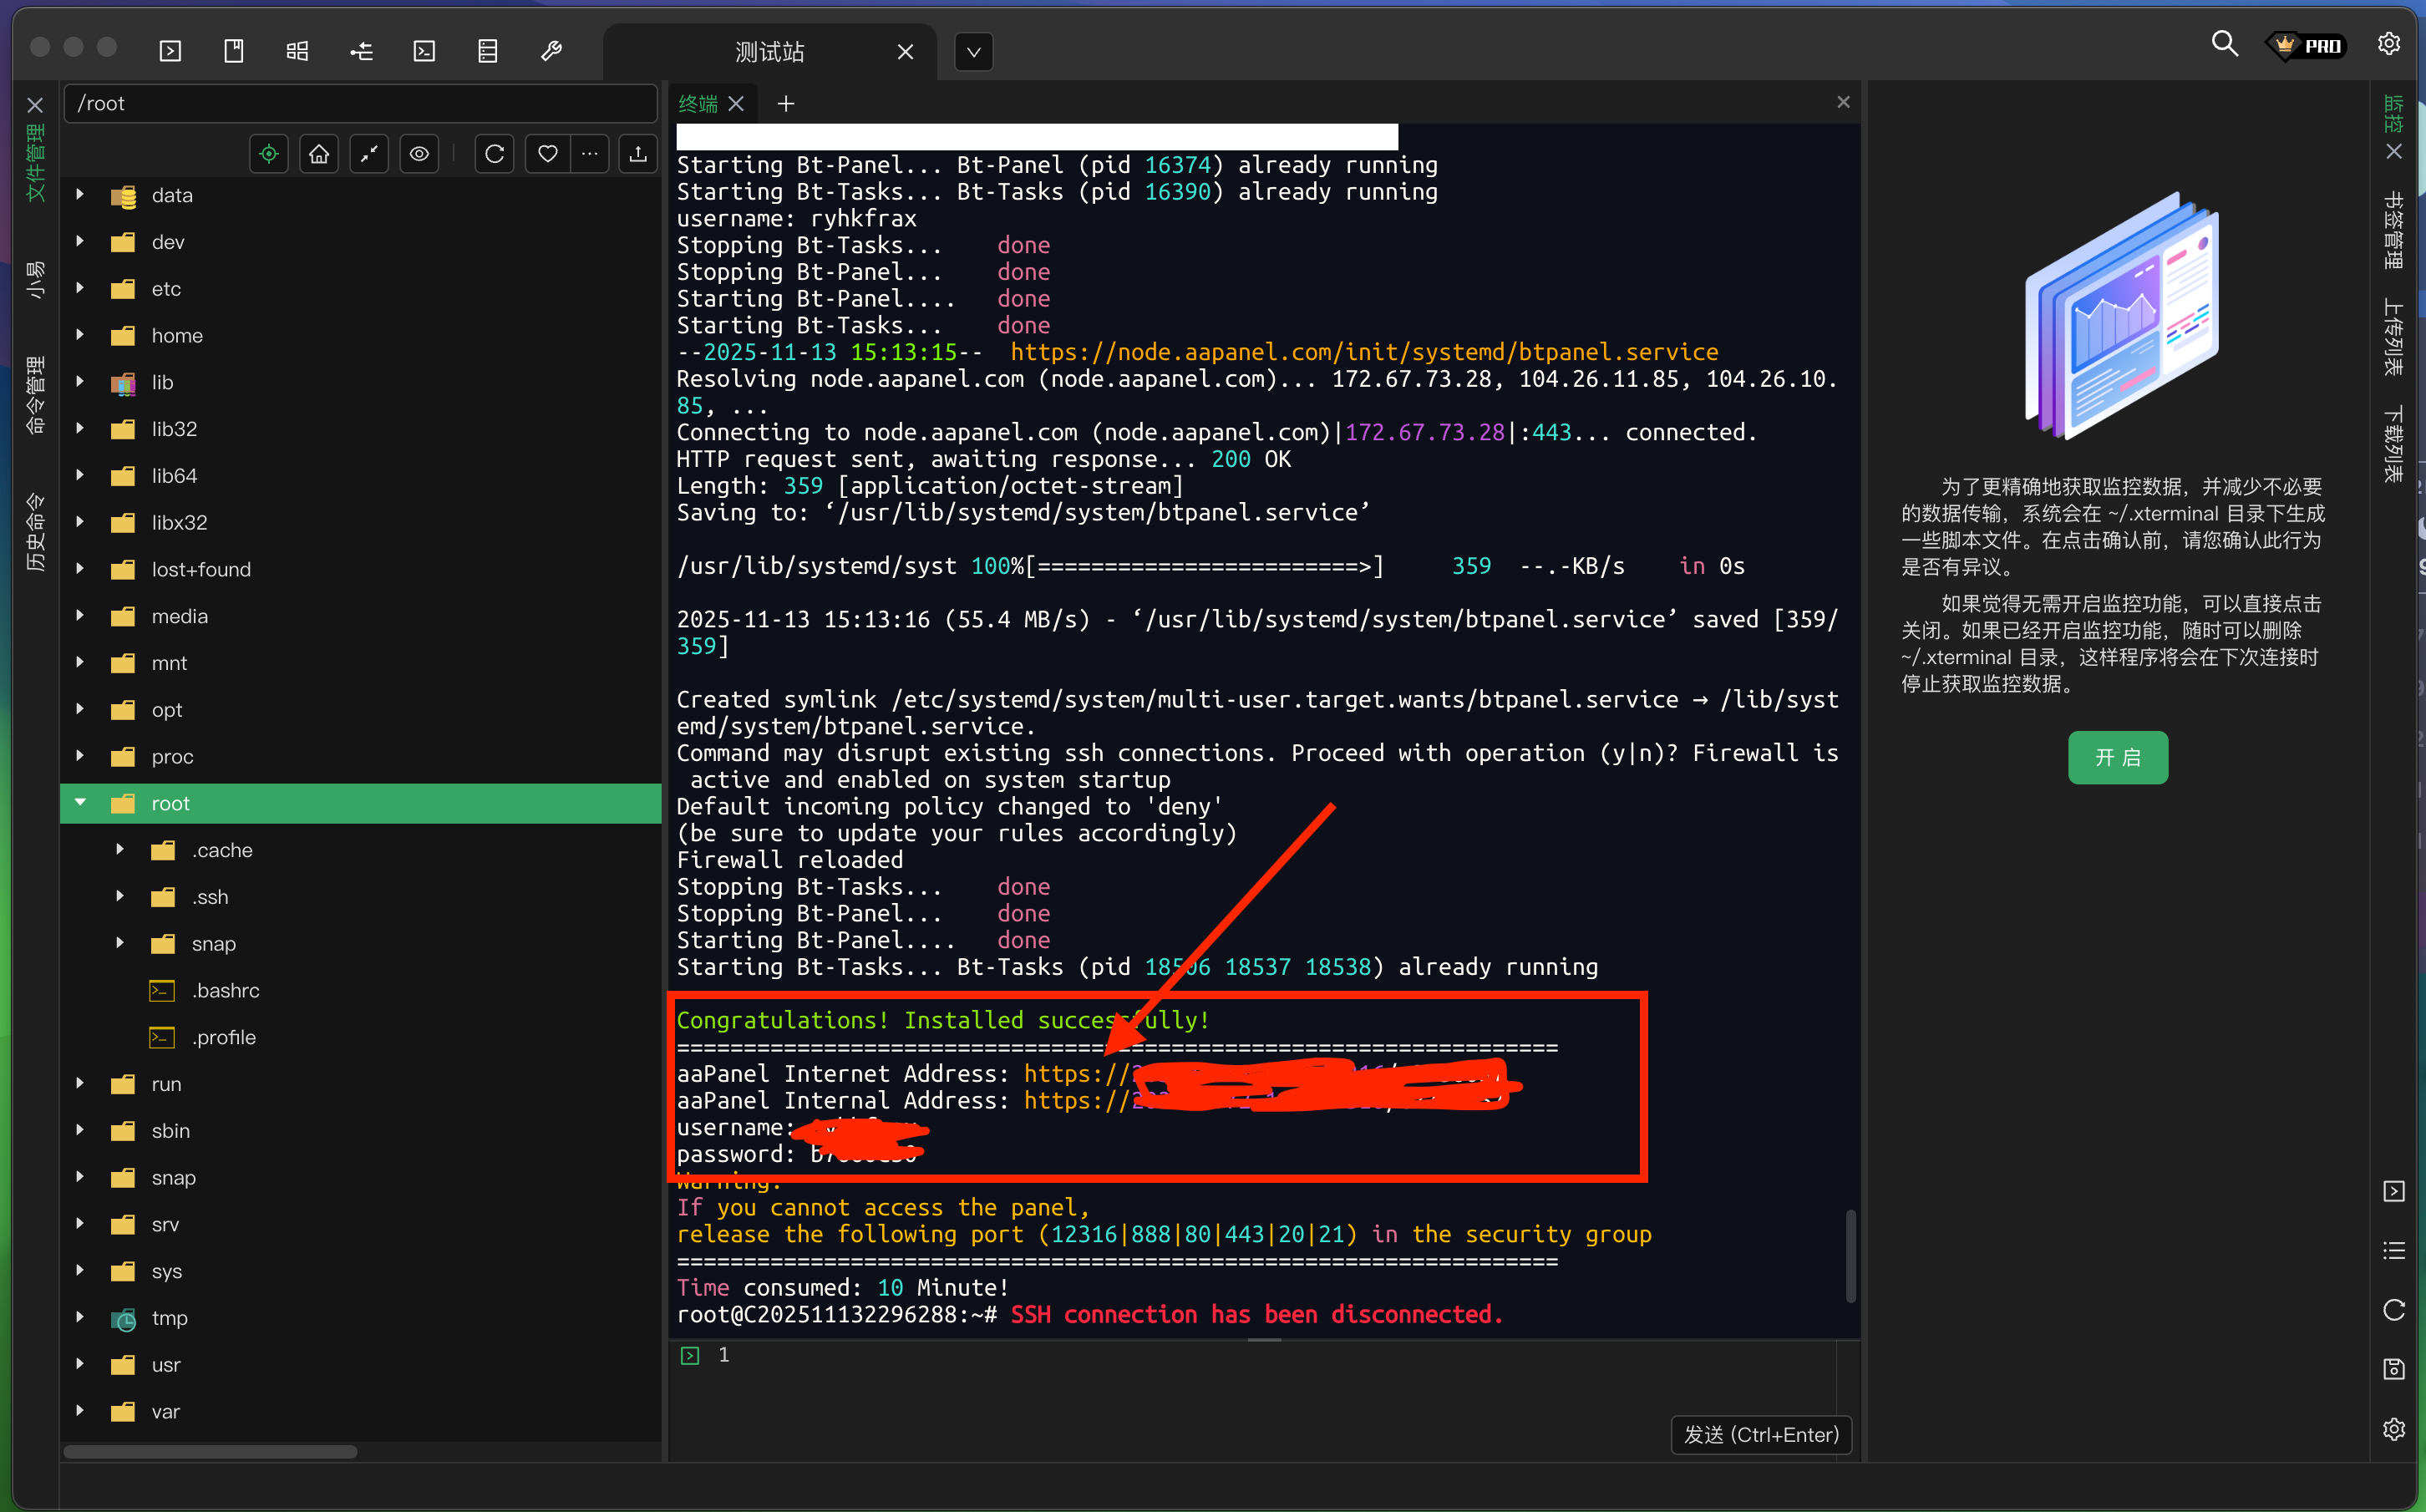Toggle the 监控 monitoring side panel

coord(2392,114)
